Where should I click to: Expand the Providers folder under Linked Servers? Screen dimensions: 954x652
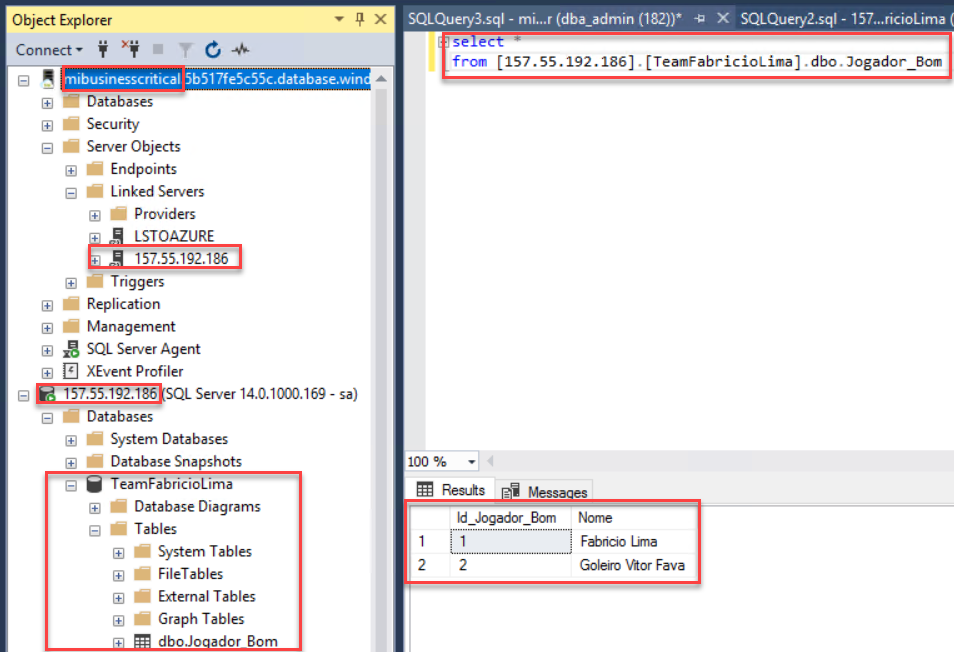pyautogui.click(x=95, y=214)
